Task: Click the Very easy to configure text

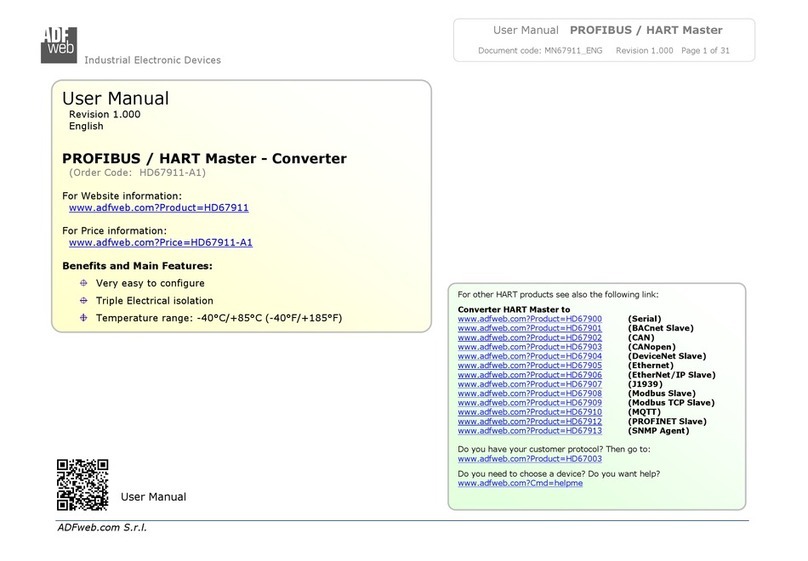Action: pyautogui.click(x=150, y=283)
